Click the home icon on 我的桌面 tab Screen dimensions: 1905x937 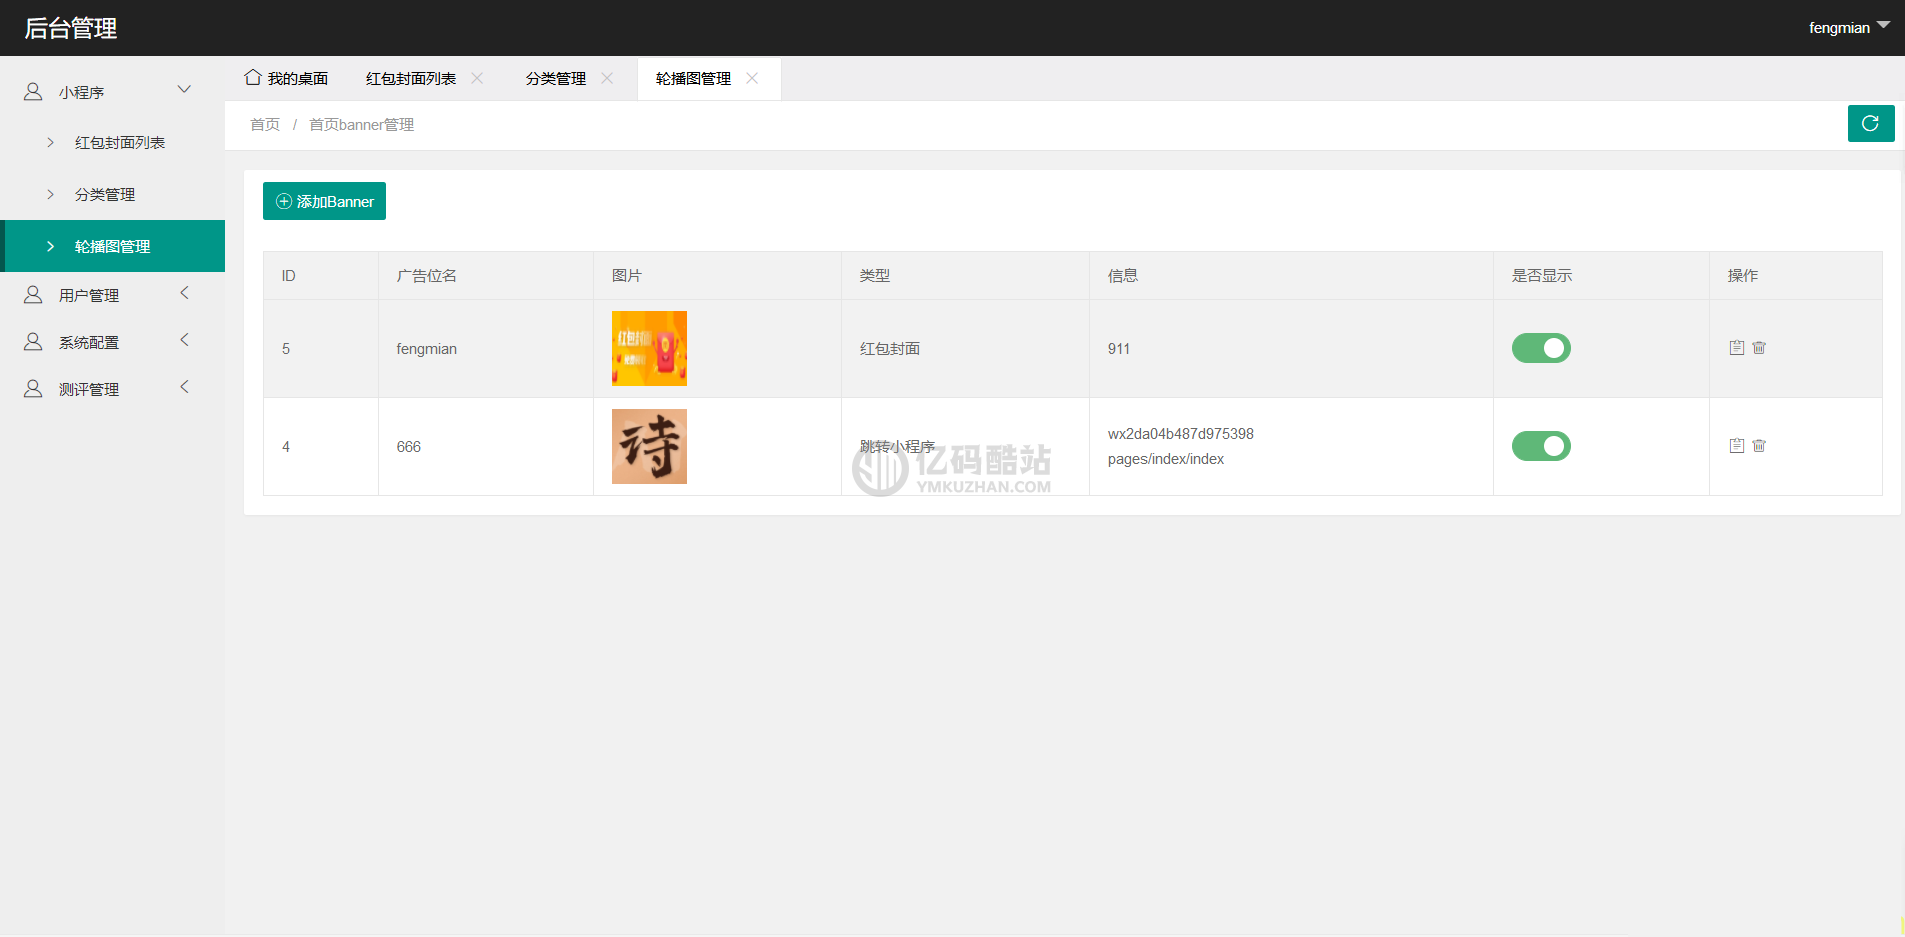coord(253,77)
